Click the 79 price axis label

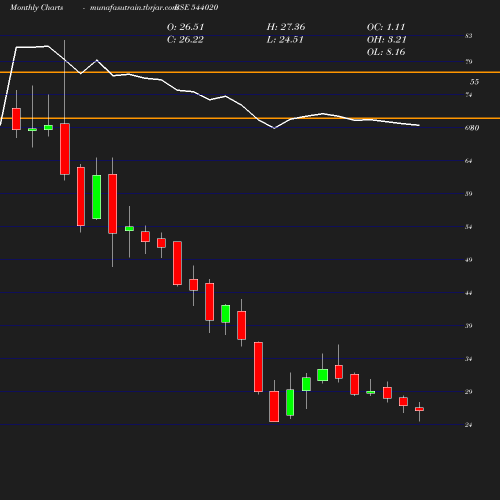pyautogui.click(x=469, y=62)
